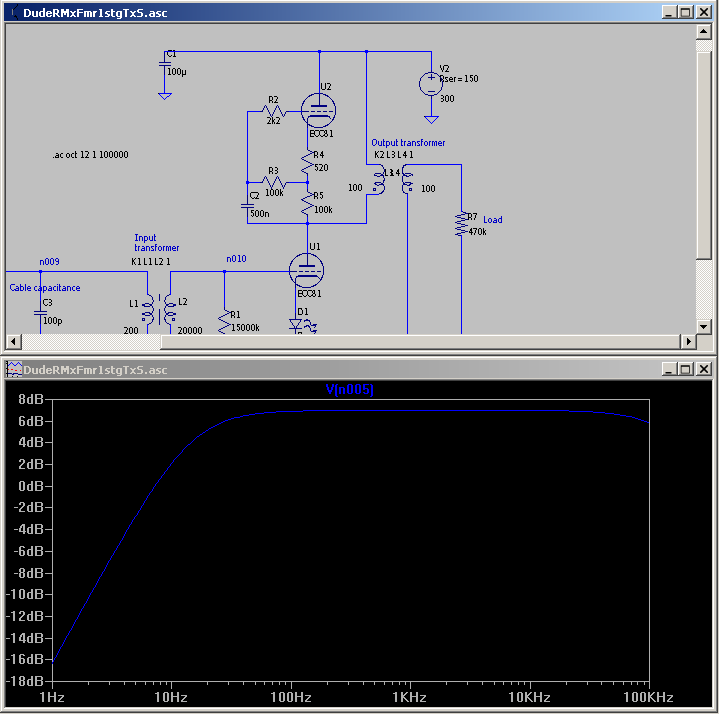Select cable capacitor C3 100p

(x=40, y=314)
